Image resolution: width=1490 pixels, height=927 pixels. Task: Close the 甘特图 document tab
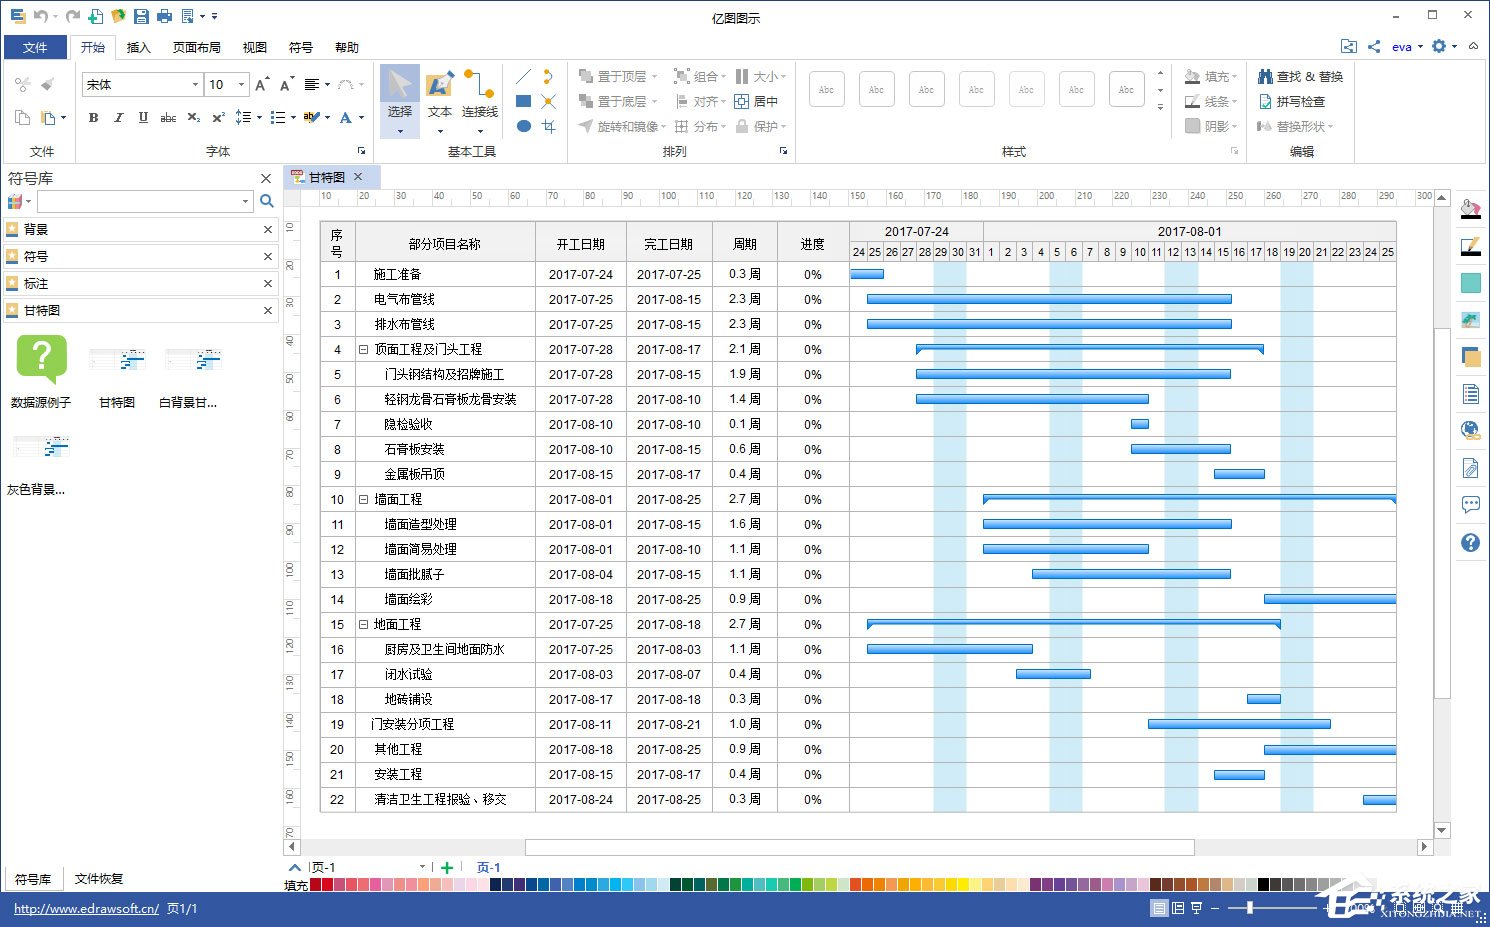click(358, 177)
